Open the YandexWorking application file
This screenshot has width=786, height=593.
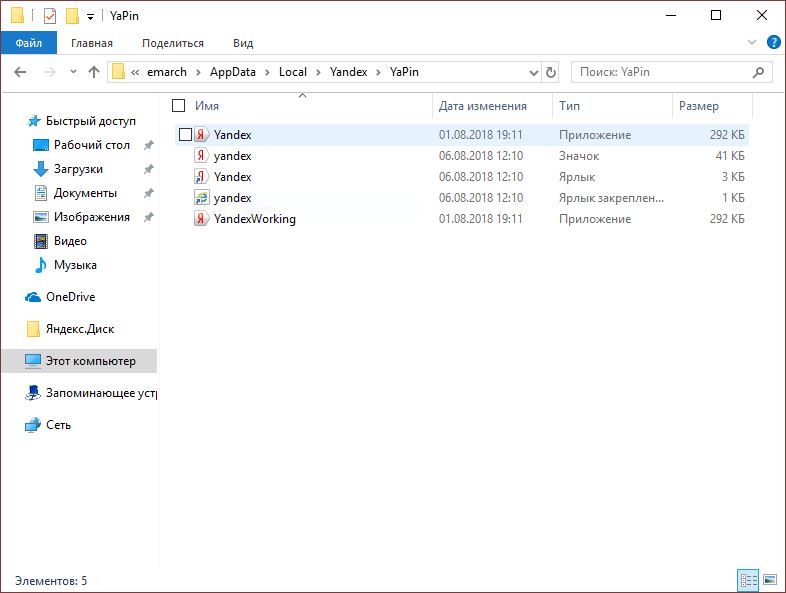point(254,219)
